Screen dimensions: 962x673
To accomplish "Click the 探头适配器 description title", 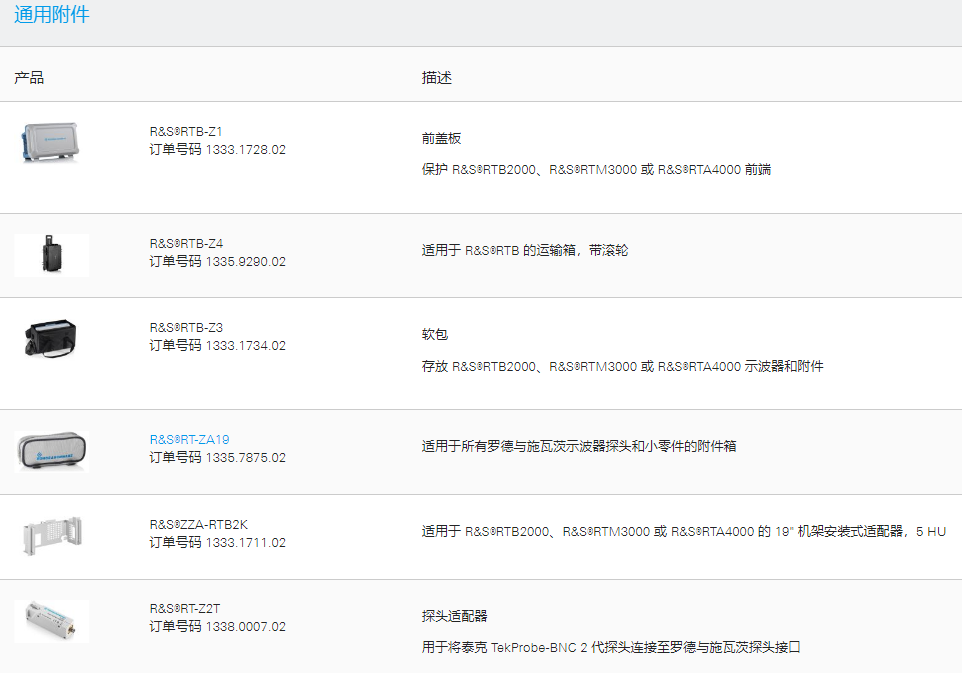I will click(454, 615).
